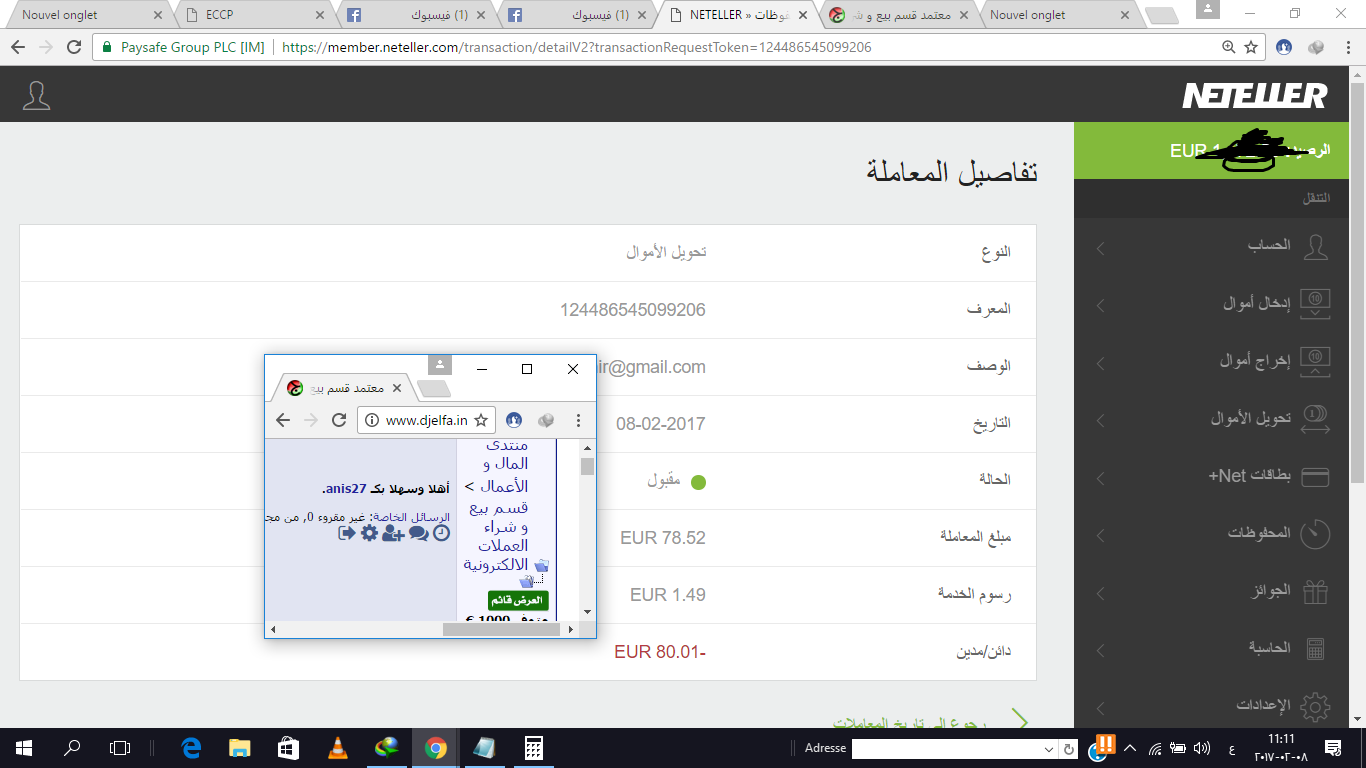This screenshot has width=1366, height=768.
Task: Go back in djelfa popup window
Action: click(283, 420)
